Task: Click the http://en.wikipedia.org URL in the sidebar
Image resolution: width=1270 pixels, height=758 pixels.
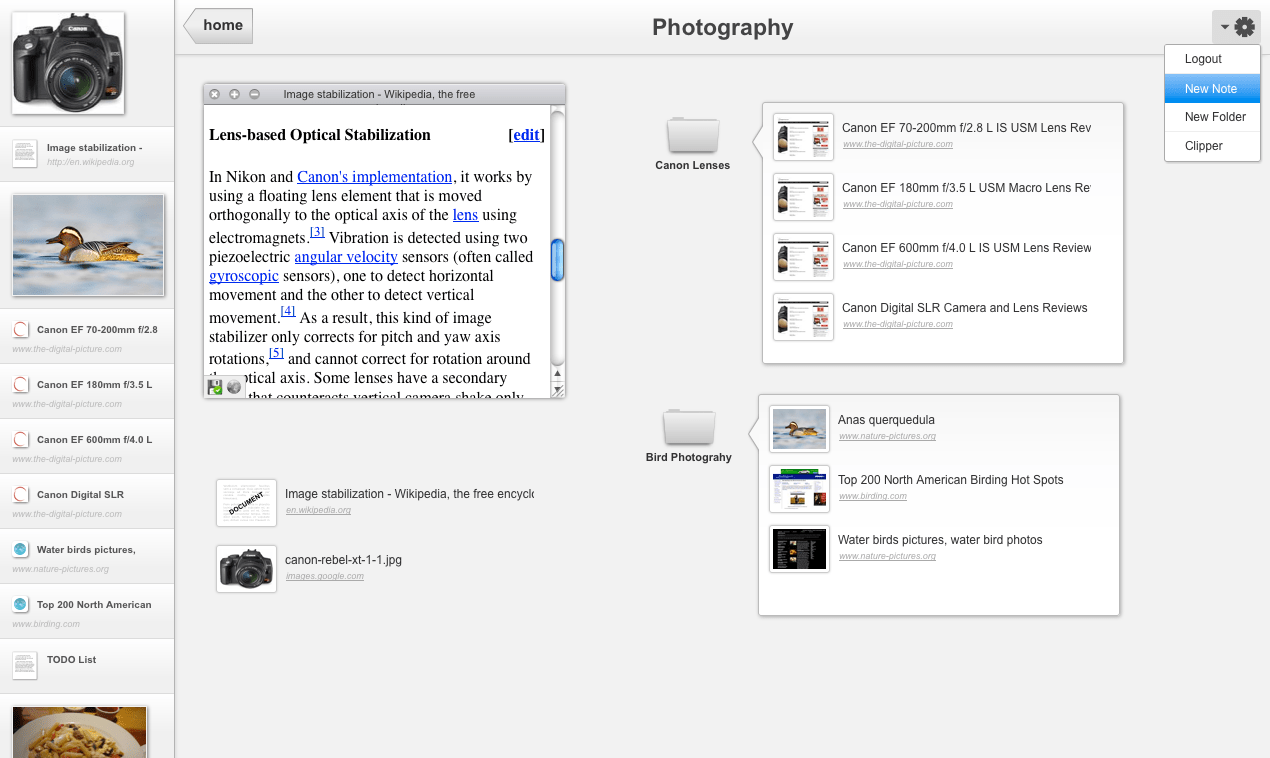Action: click(x=90, y=162)
